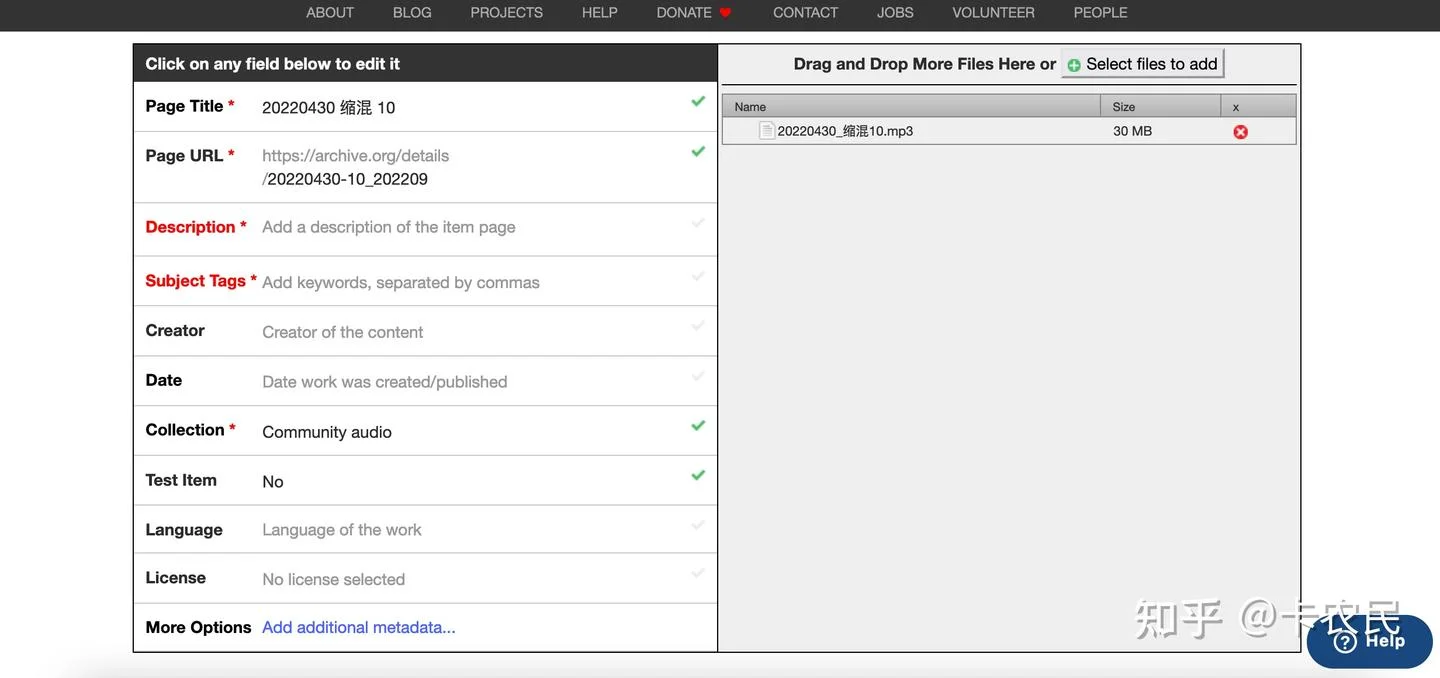The width and height of the screenshot is (1440, 678).
Task: Open the PROJECTS menu item
Action: (x=507, y=12)
